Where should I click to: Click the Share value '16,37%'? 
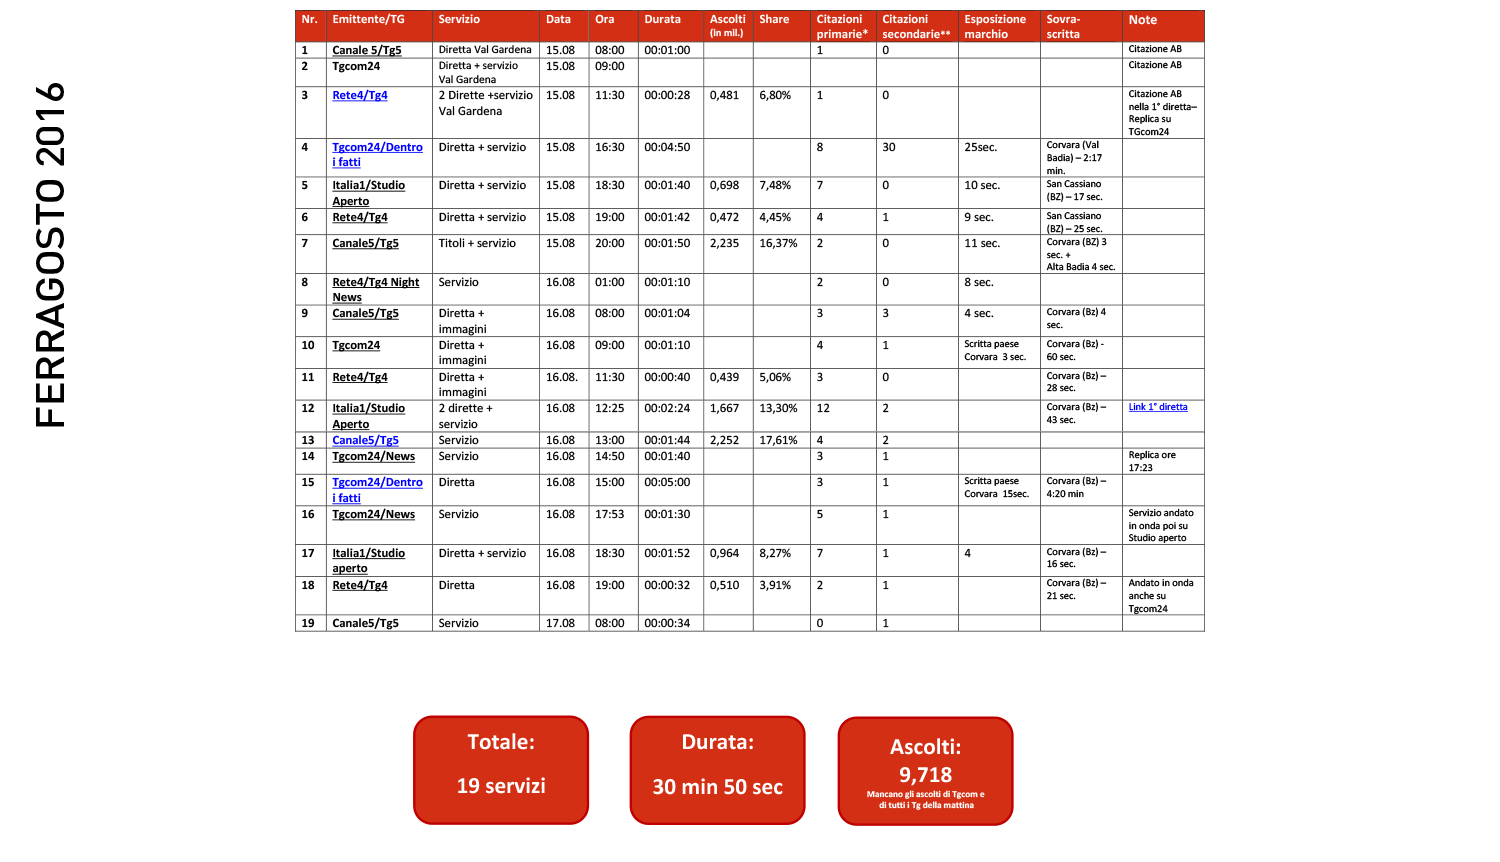click(x=778, y=243)
